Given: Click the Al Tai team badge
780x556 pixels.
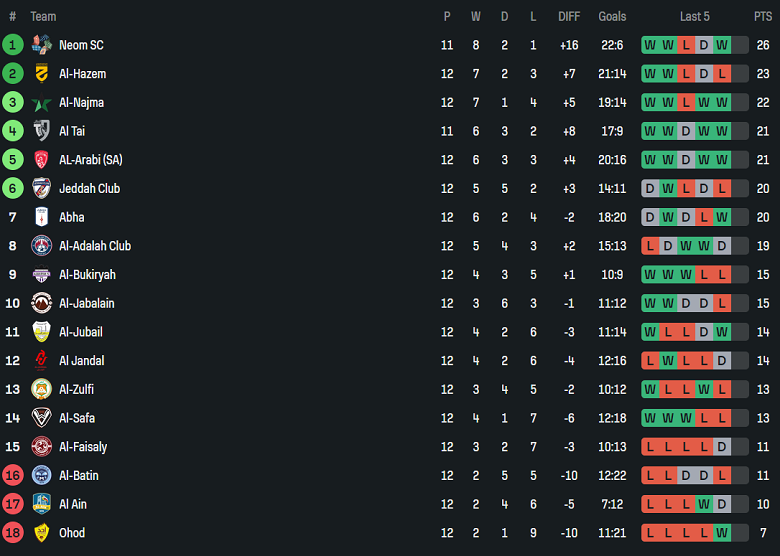Looking at the screenshot, I should click(41, 131).
